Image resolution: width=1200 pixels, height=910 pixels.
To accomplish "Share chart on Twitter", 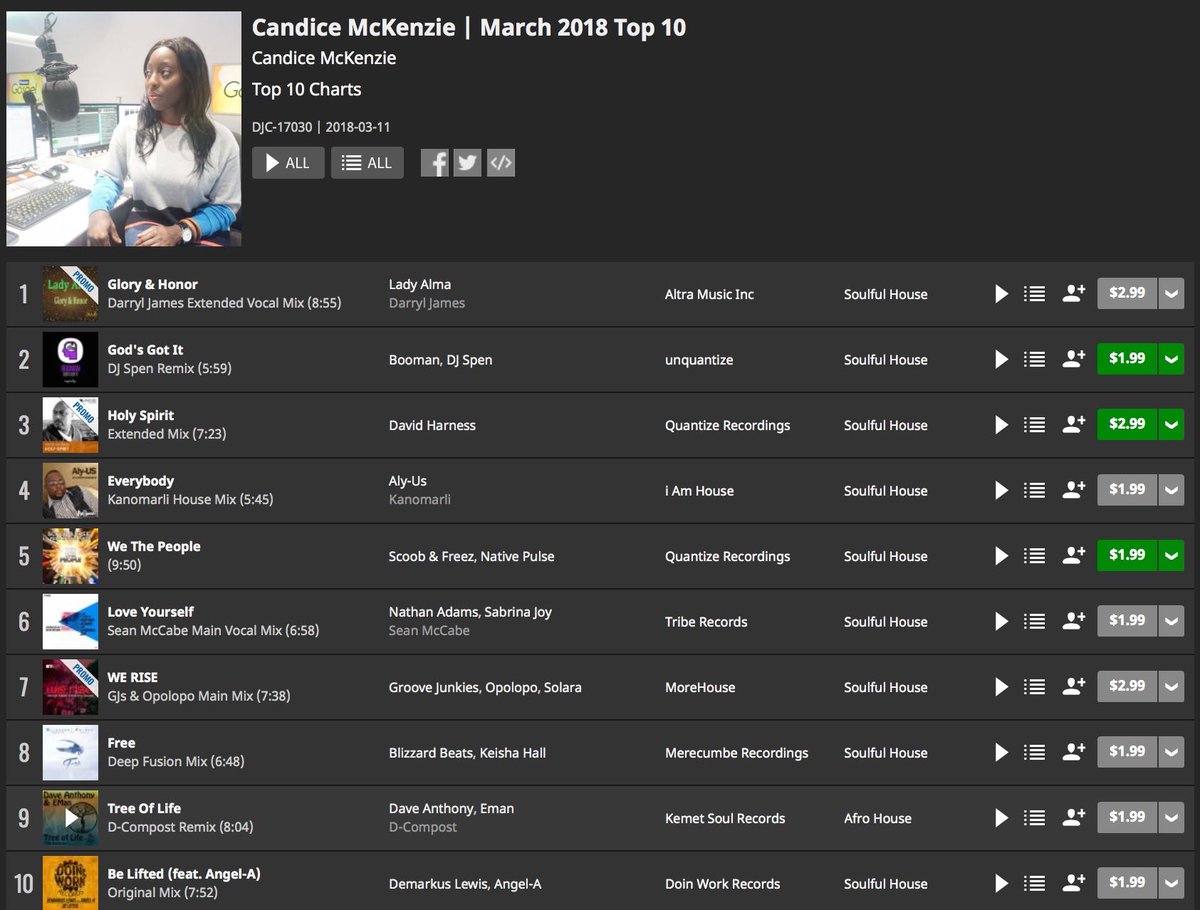I will [468, 163].
